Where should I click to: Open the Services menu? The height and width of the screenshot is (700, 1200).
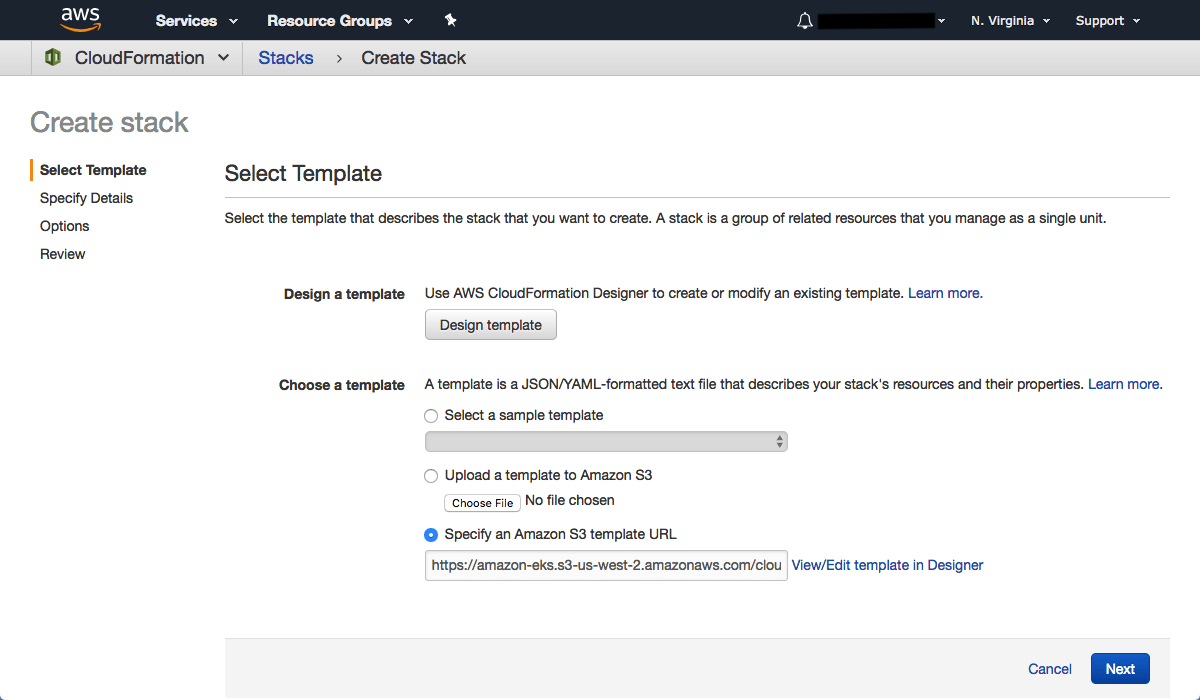pos(197,20)
